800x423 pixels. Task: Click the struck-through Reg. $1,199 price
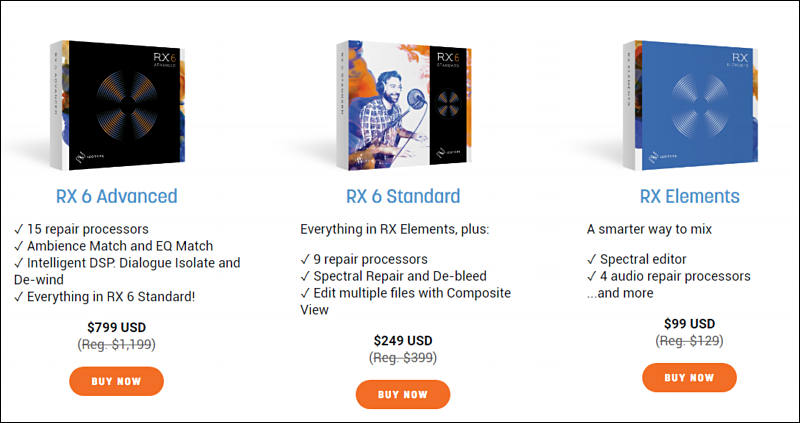pos(116,344)
